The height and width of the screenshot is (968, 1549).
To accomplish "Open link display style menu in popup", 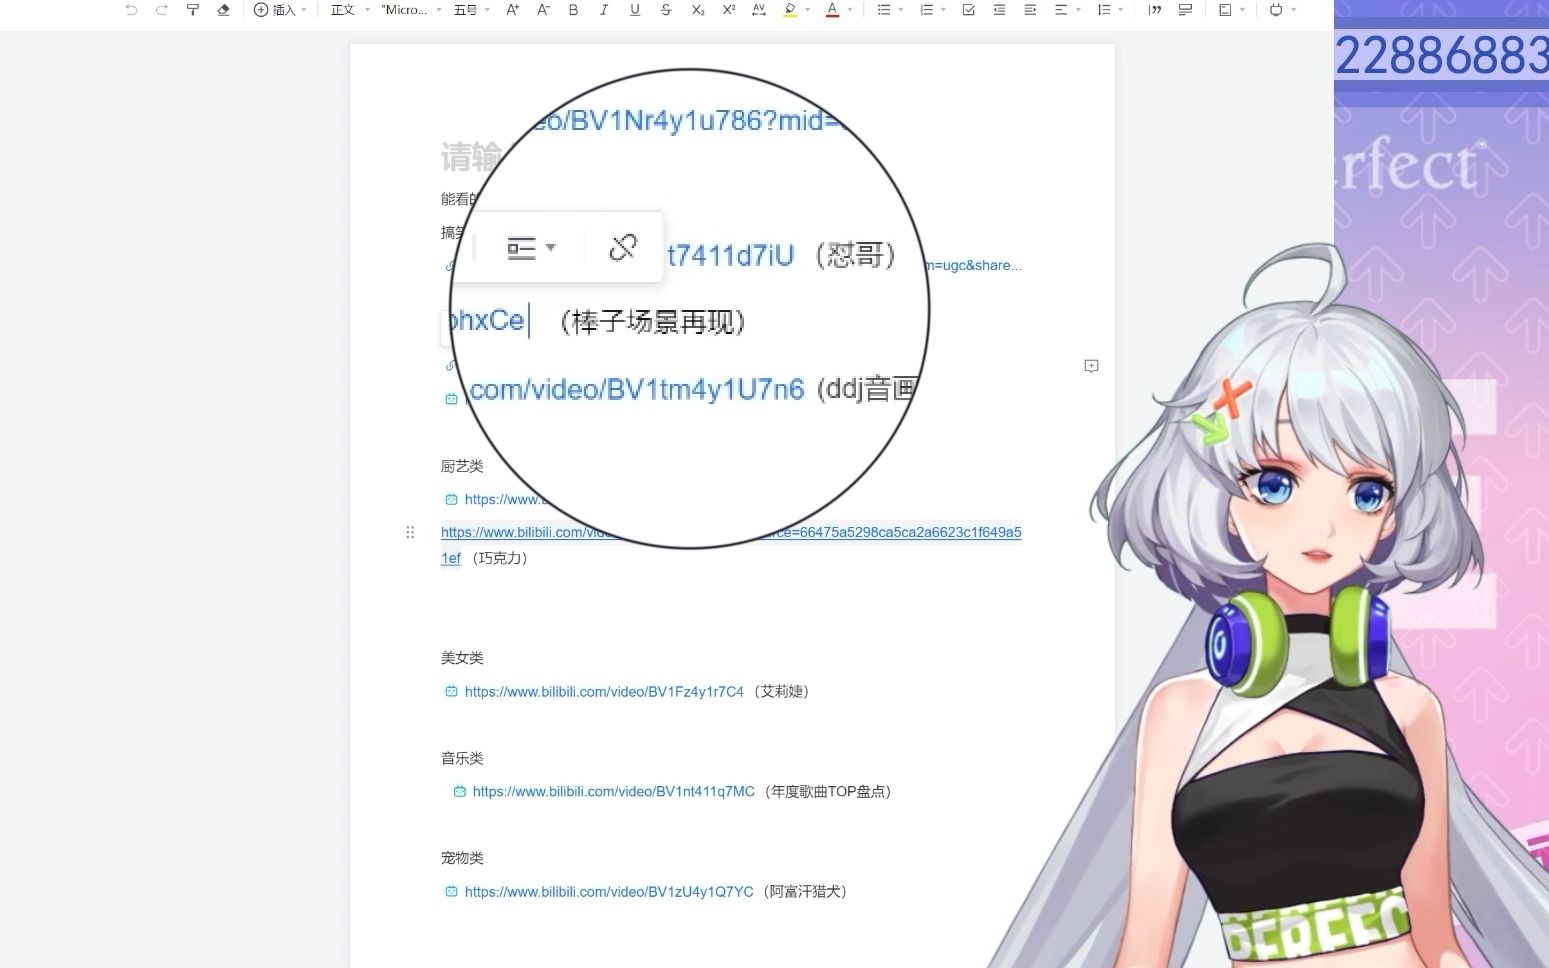I will point(530,248).
